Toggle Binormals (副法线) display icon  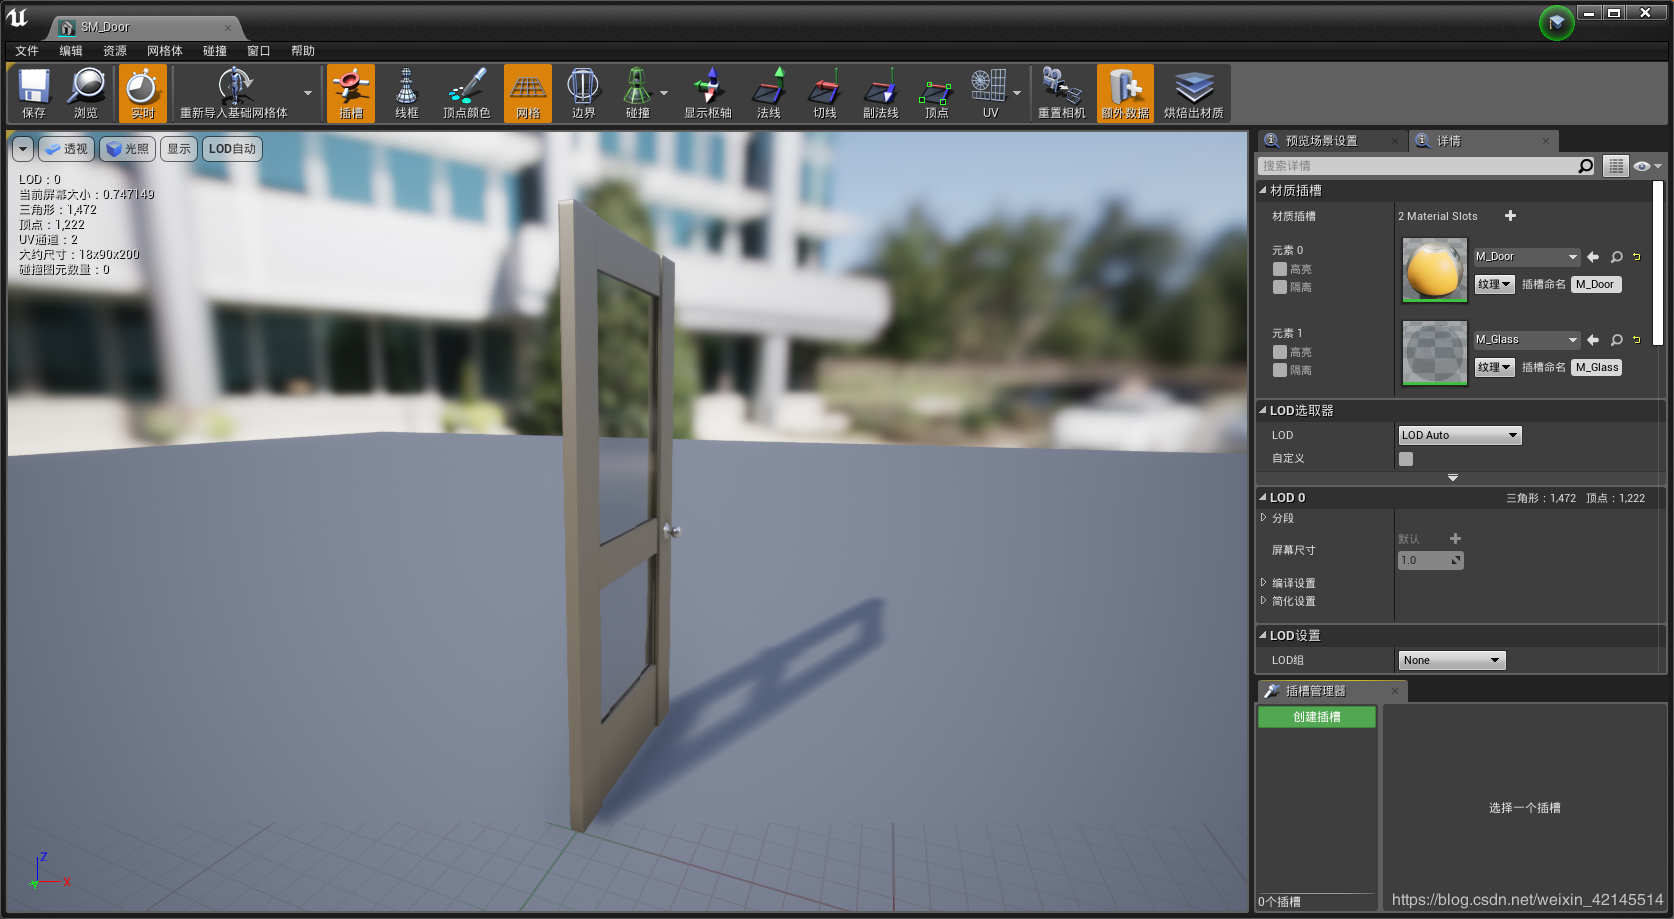(x=881, y=94)
